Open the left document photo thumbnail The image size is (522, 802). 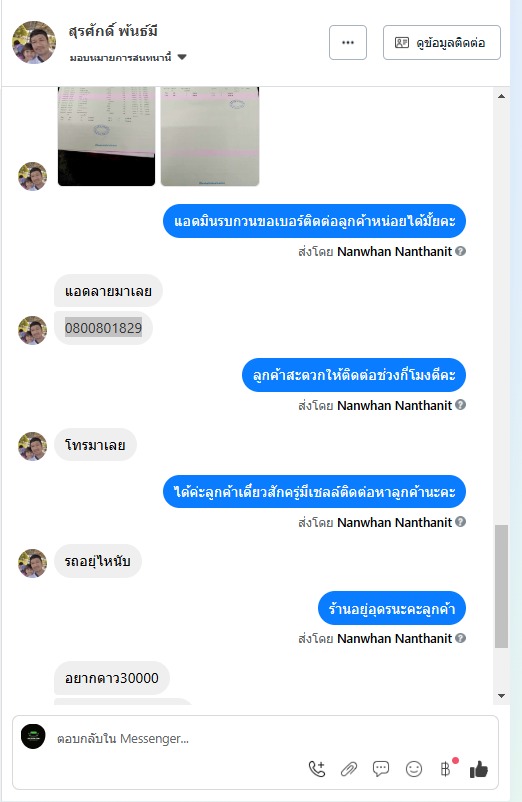pos(106,136)
